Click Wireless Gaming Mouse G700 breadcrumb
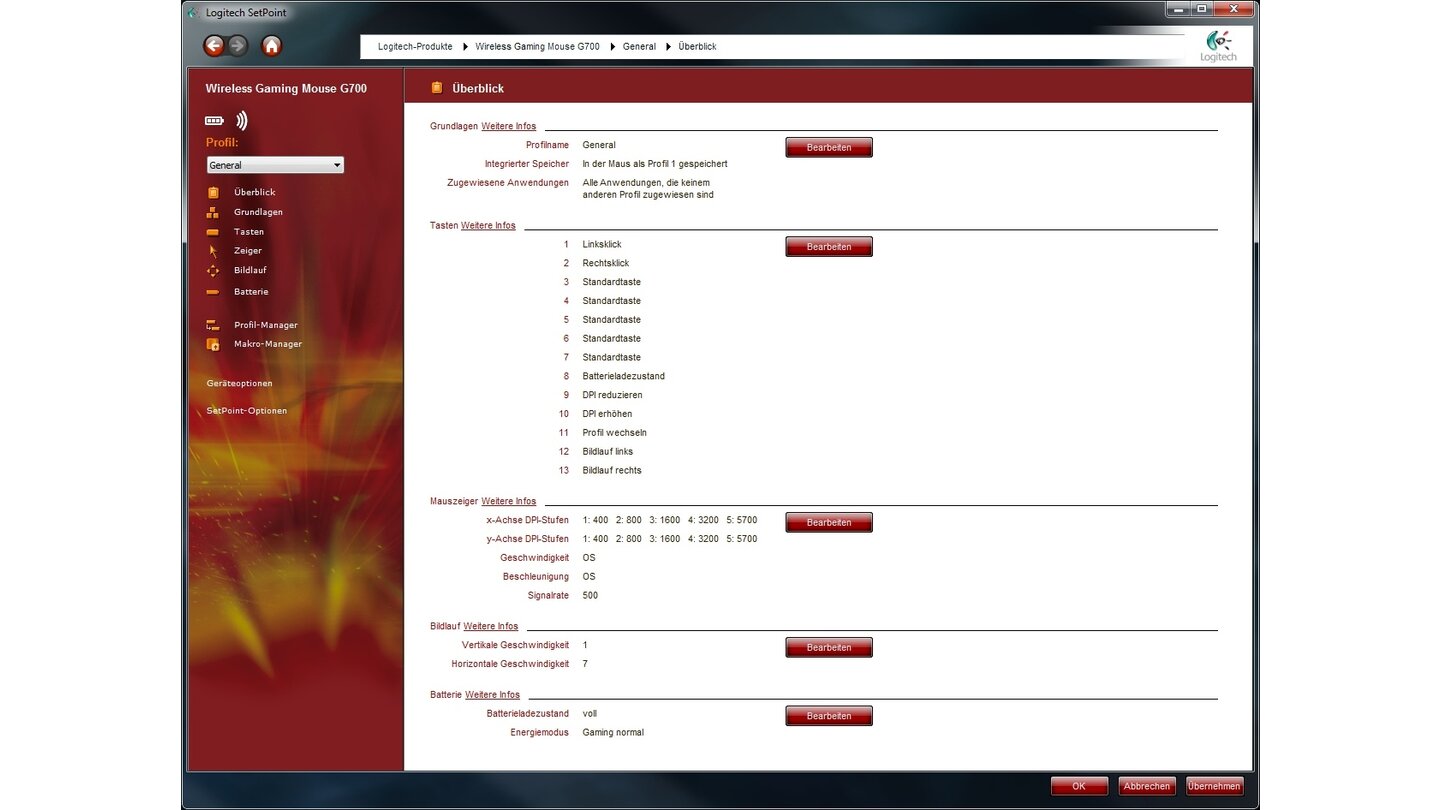Viewport: 1440px width, 810px height. [x=537, y=47]
